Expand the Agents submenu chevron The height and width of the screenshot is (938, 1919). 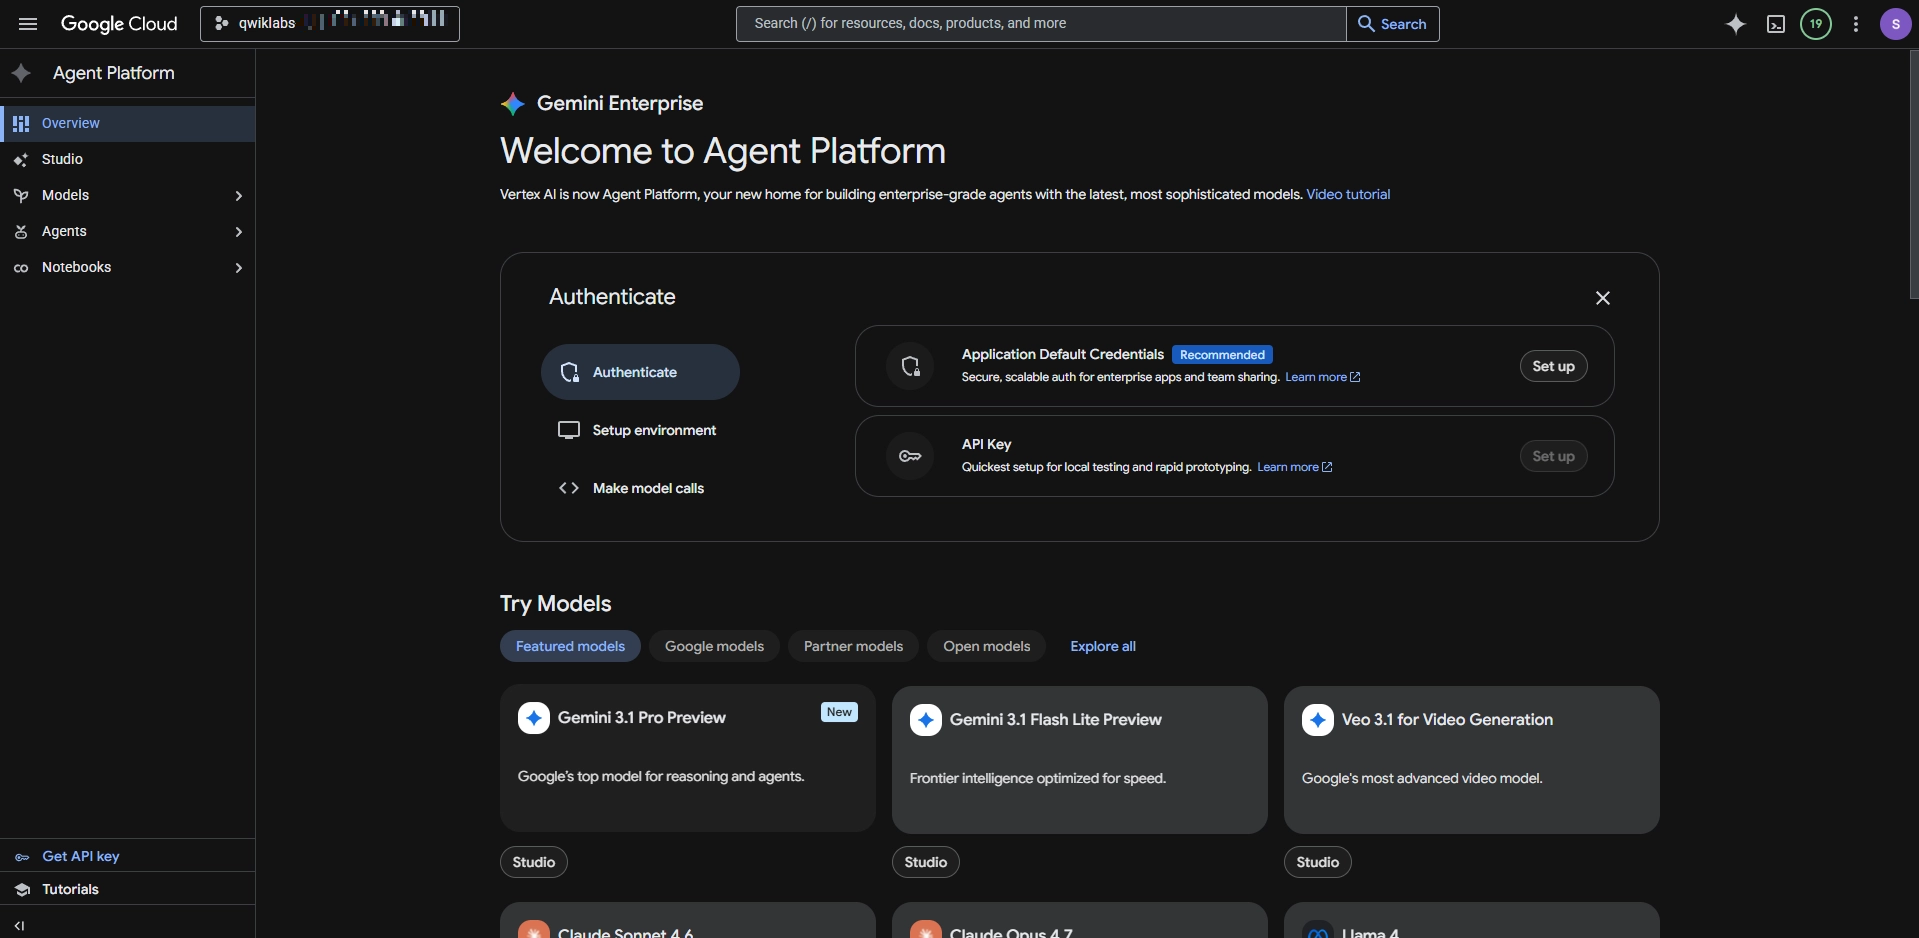click(x=238, y=232)
